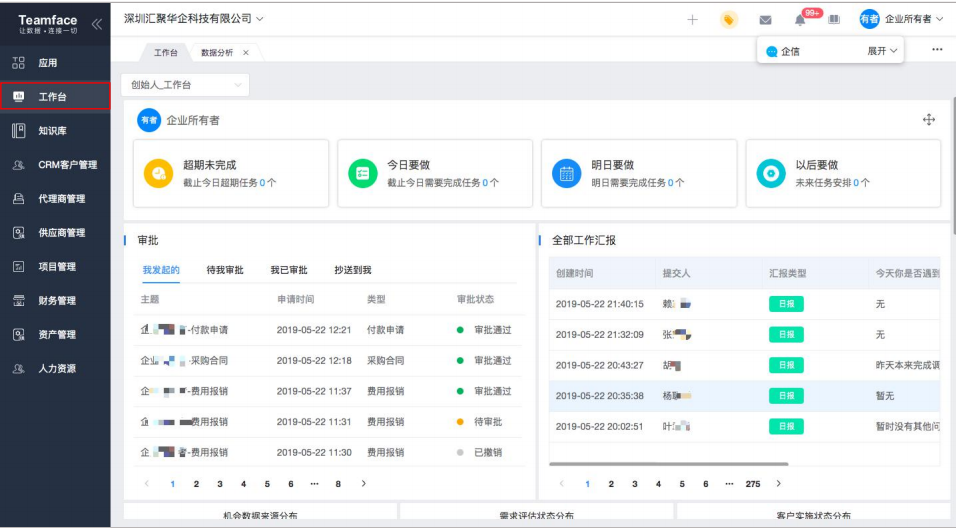956x528 pixels.
Task: Click the 申请时间 column header
Action: (296, 299)
